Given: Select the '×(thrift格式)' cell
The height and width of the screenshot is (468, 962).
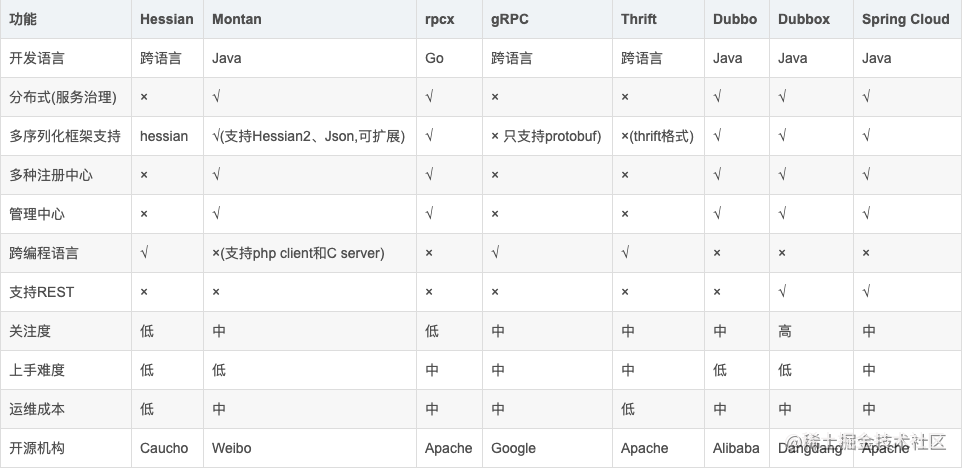Looking at the screenshot, I should point(657,136).
